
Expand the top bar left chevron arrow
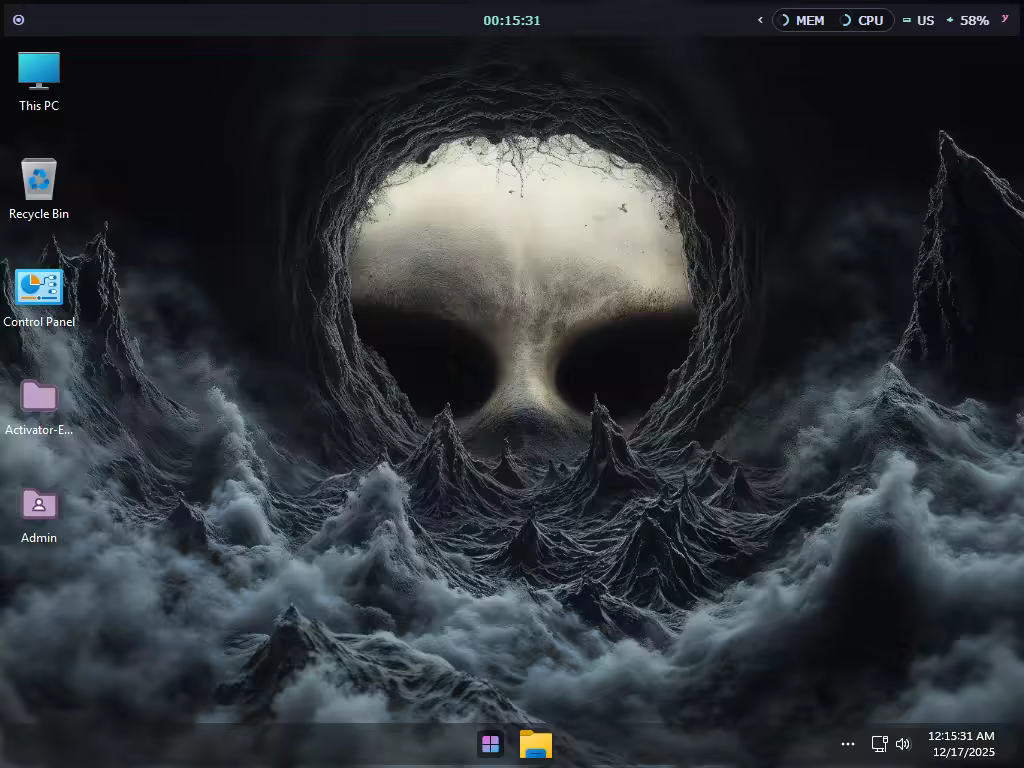[760, 20]
